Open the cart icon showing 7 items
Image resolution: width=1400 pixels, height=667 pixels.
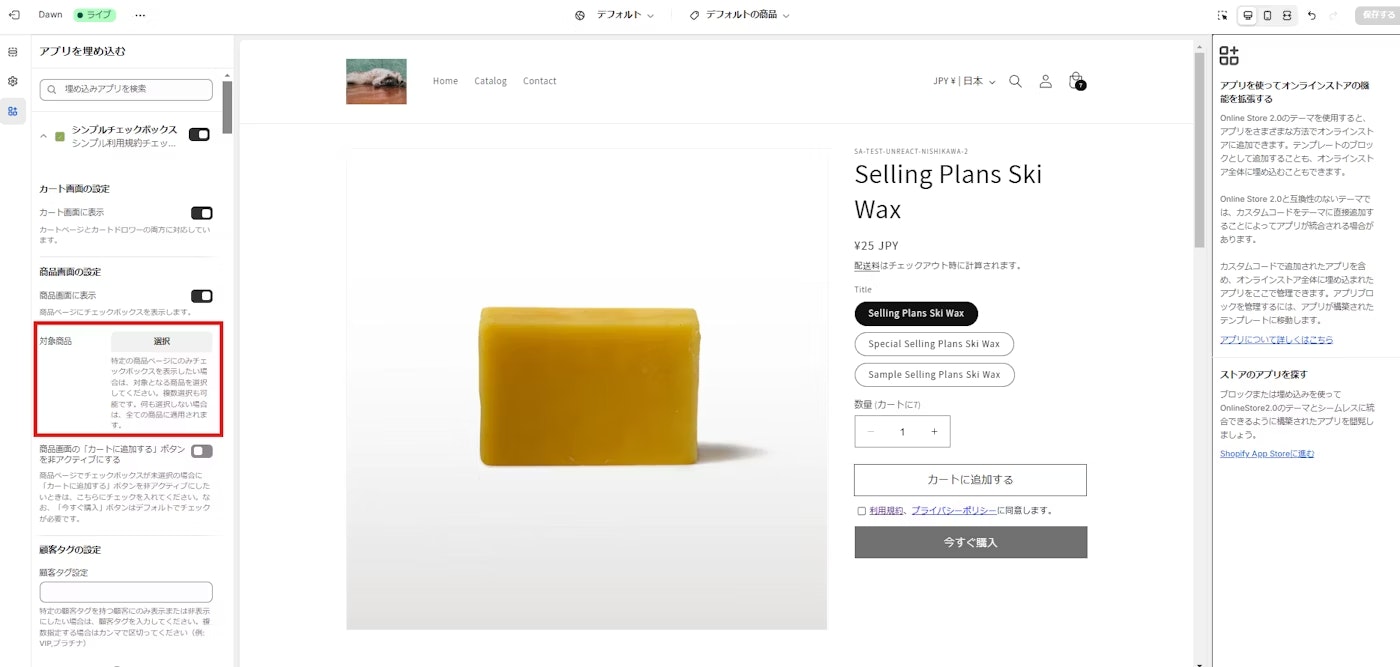click(x=1075, y=81)
